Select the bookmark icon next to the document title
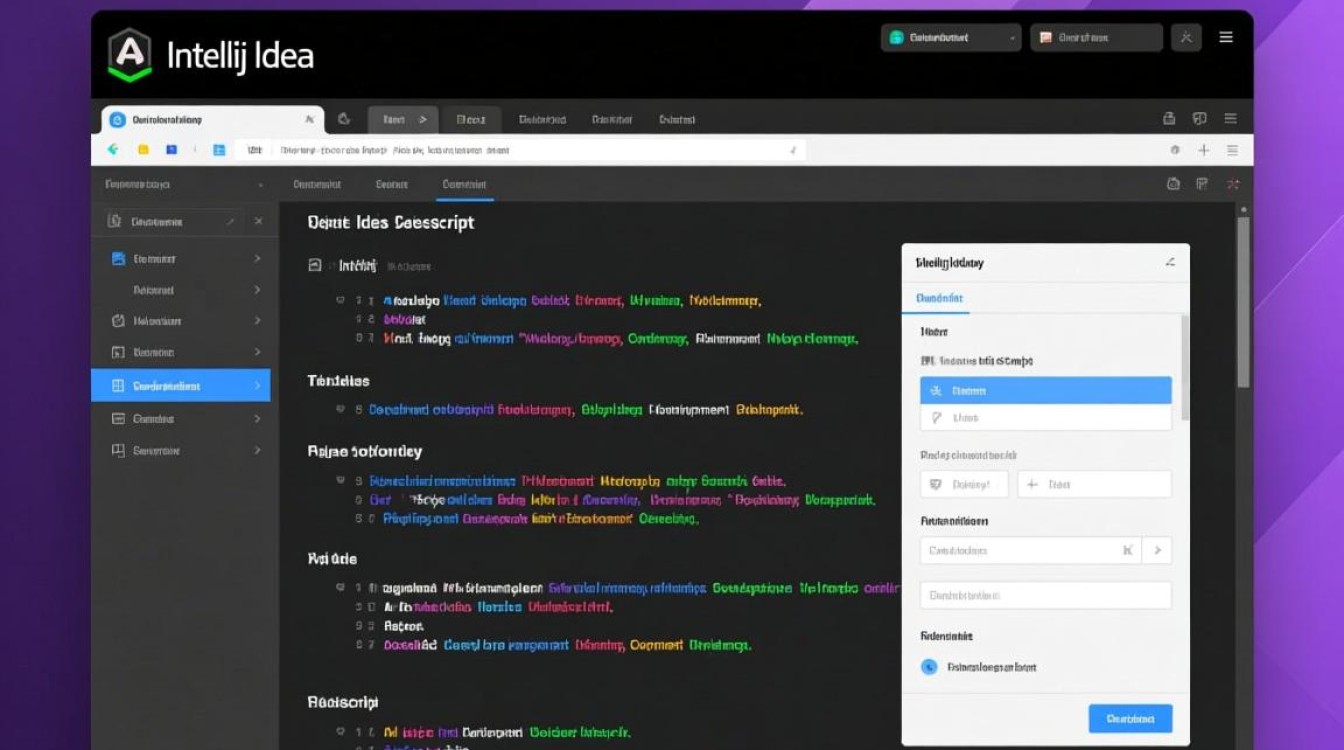Viewport: 1344px width, 750px height. pos(313,265)
